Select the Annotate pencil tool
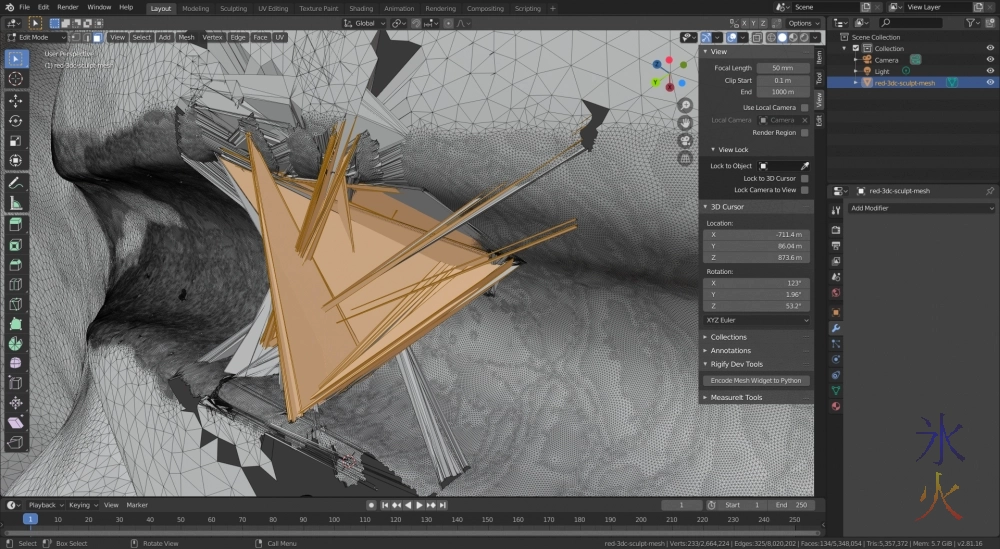 click(x=16, y=184)
